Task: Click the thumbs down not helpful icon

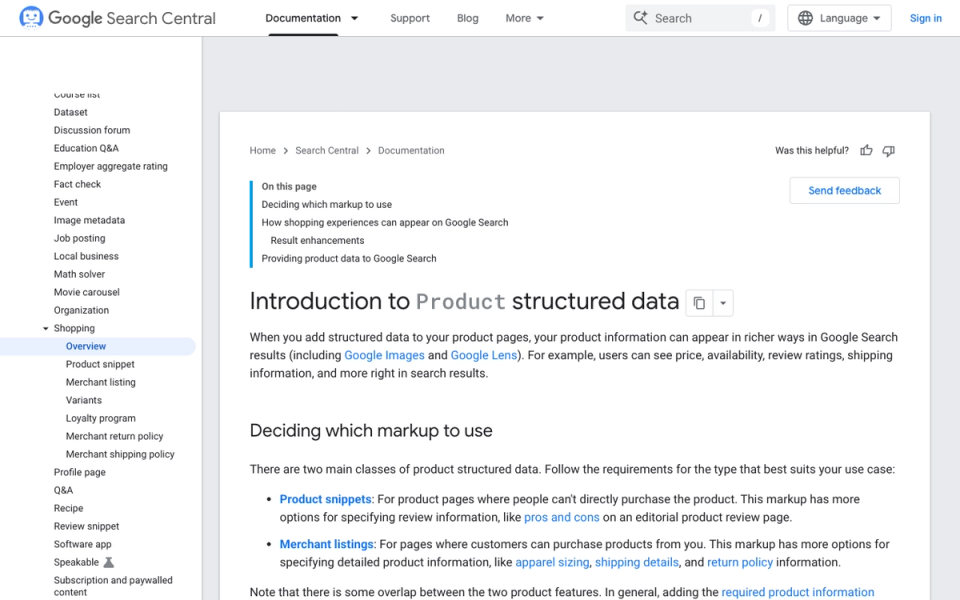Action: [x=888, y=151]
